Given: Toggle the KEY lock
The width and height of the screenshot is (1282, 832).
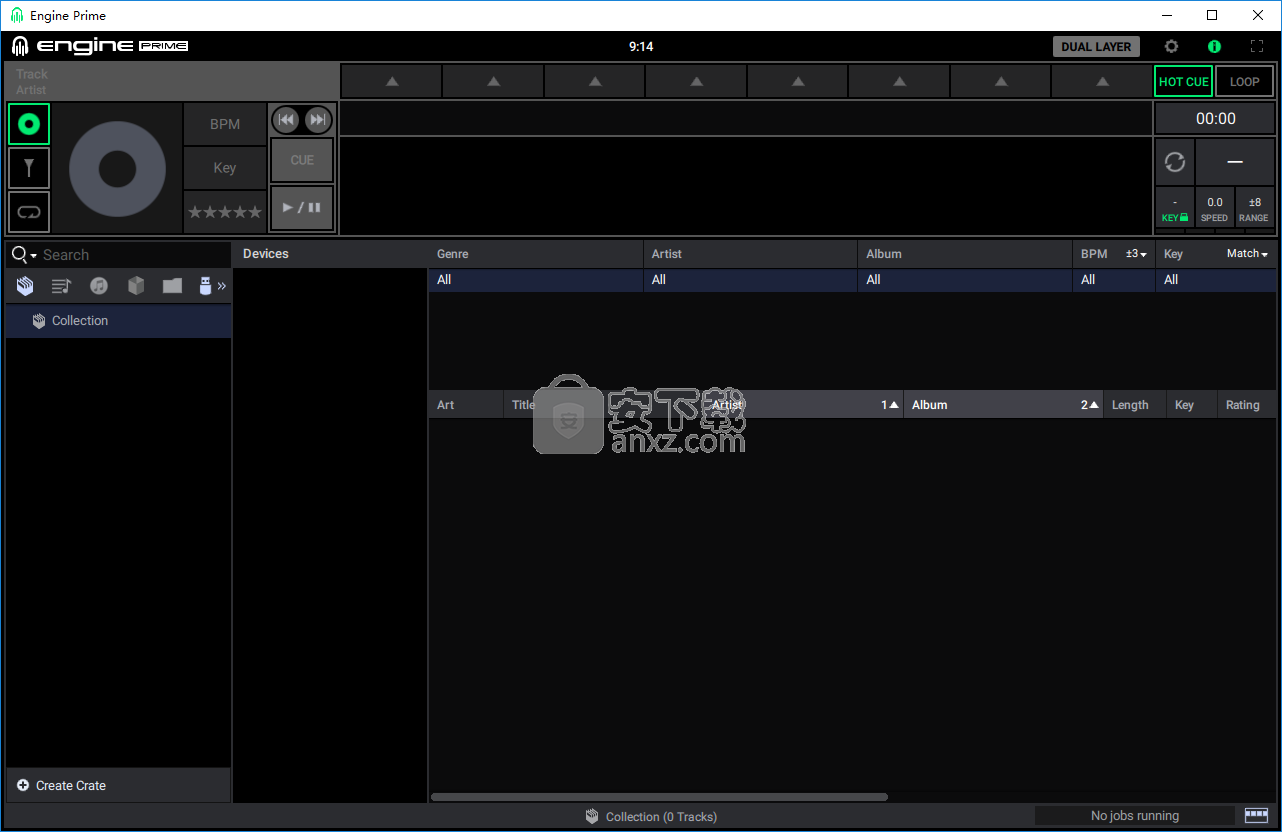Looking at the screenshot, I should [x=1175, y=208].
